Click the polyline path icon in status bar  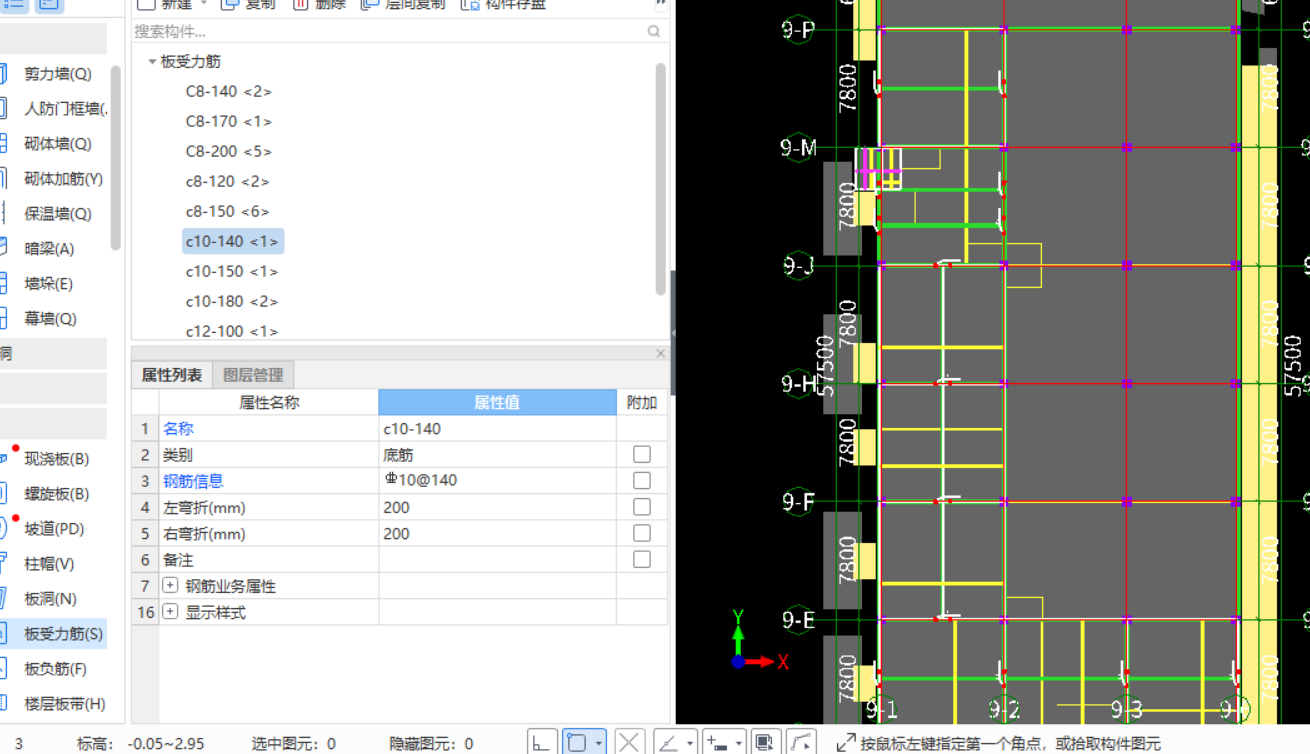coord(802,742)
